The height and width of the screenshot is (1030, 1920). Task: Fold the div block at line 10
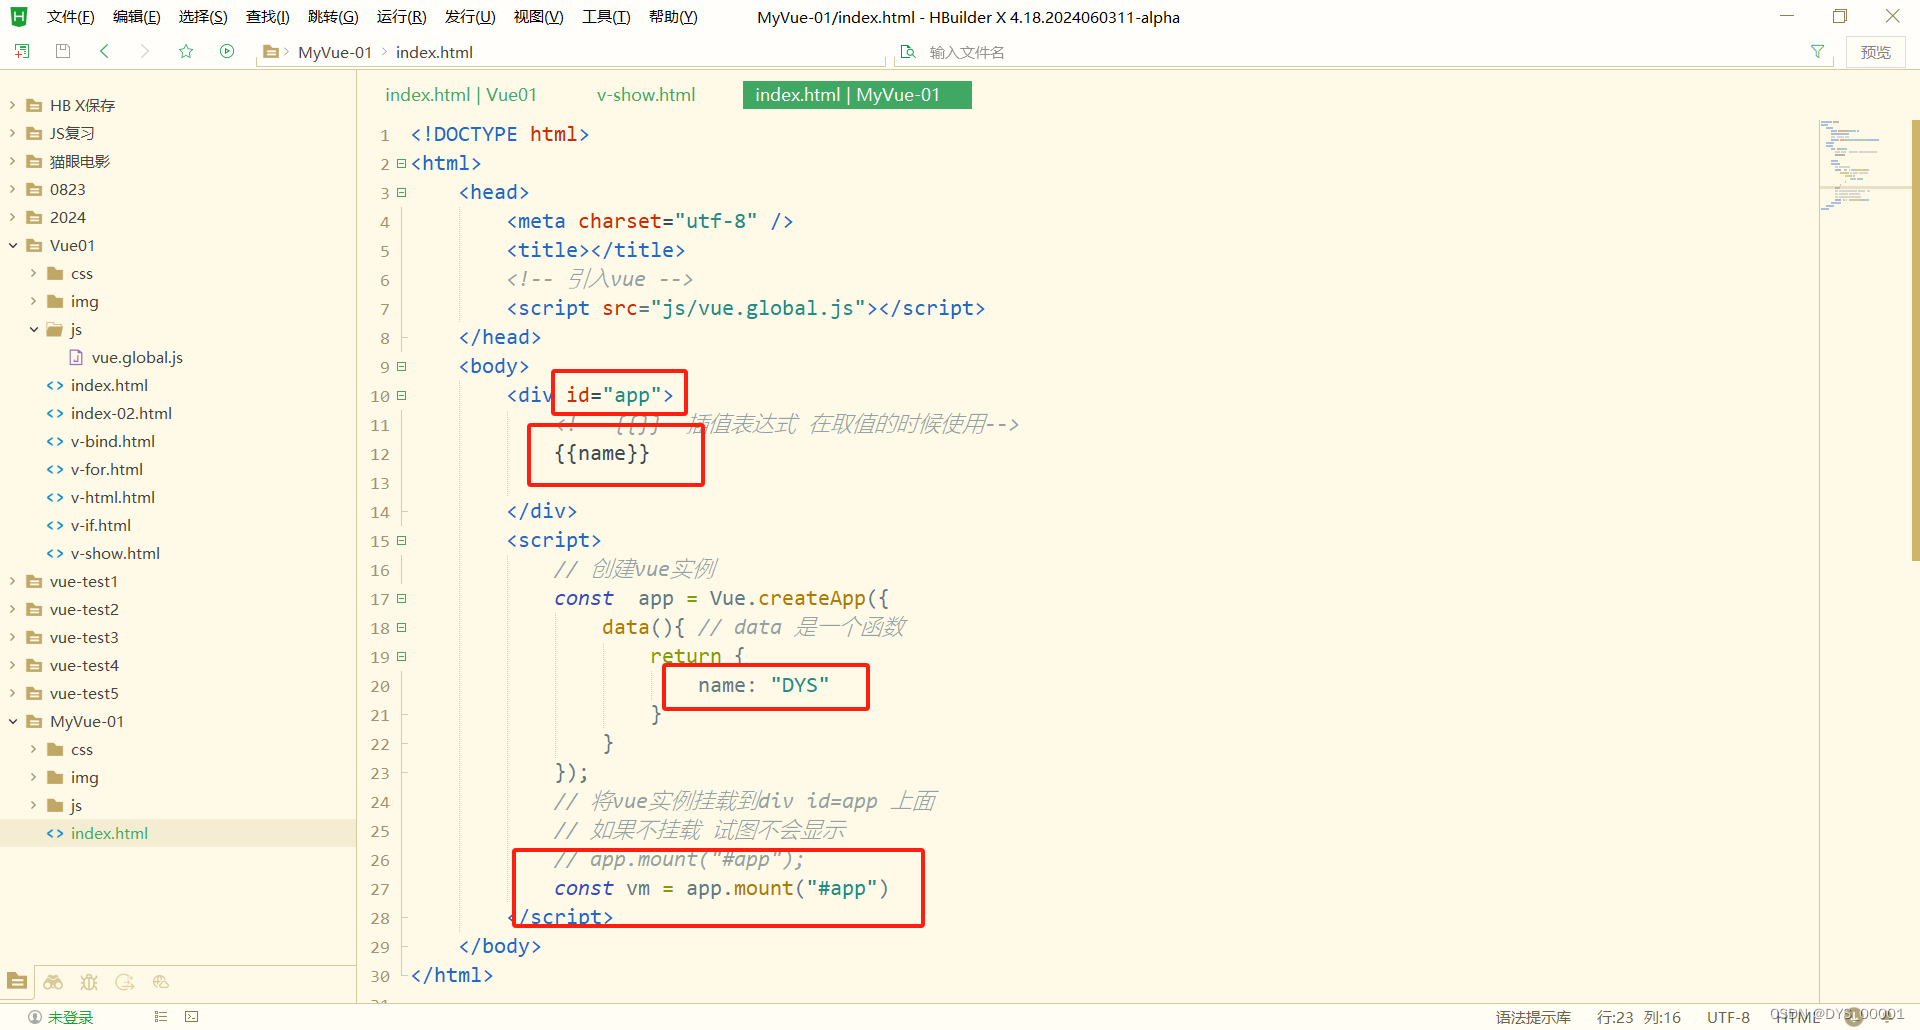click(x=401, y=395)
